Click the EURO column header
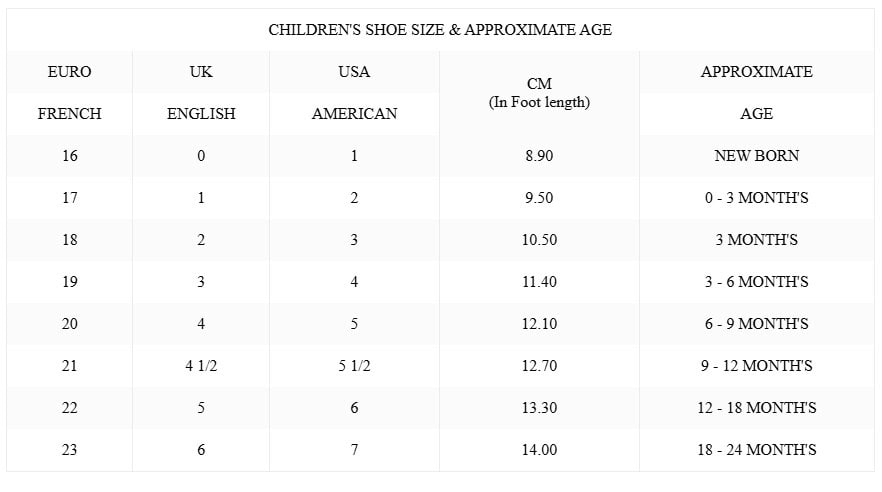Screen dimensions: 882x492 click(x=69, y=72)
